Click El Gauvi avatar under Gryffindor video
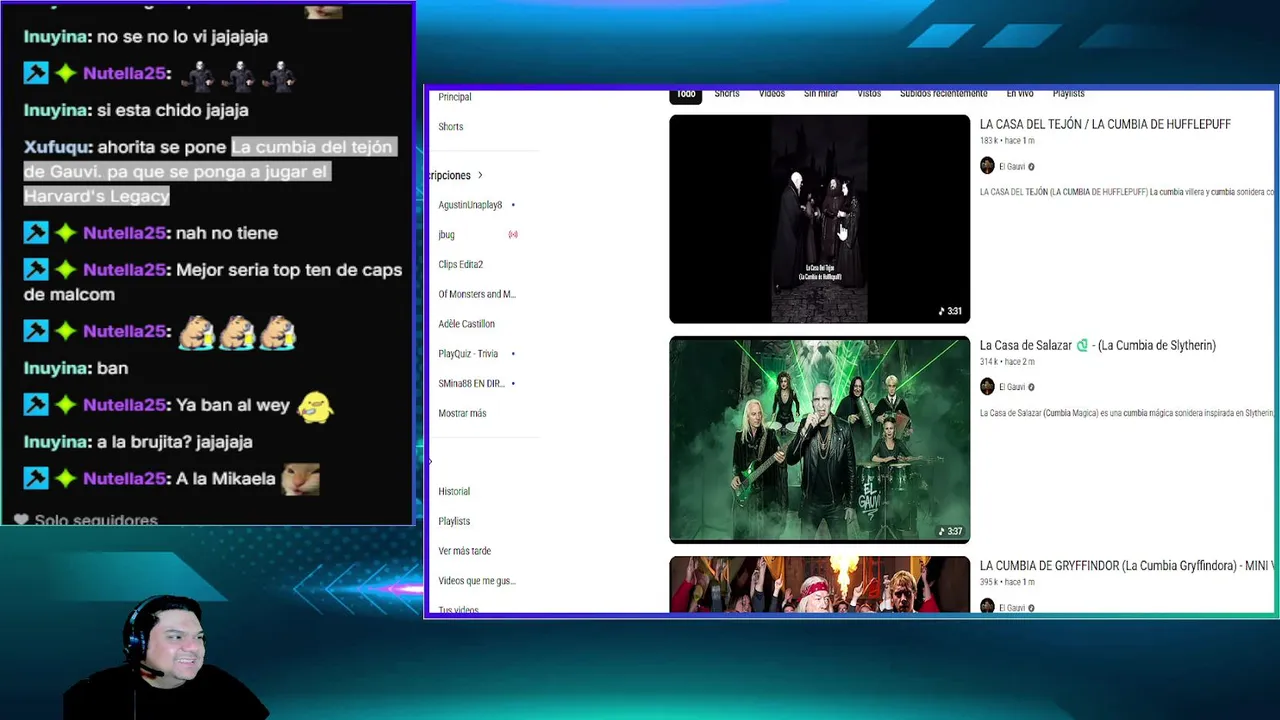The image size is (1280, 720). [x=987, y=607]
